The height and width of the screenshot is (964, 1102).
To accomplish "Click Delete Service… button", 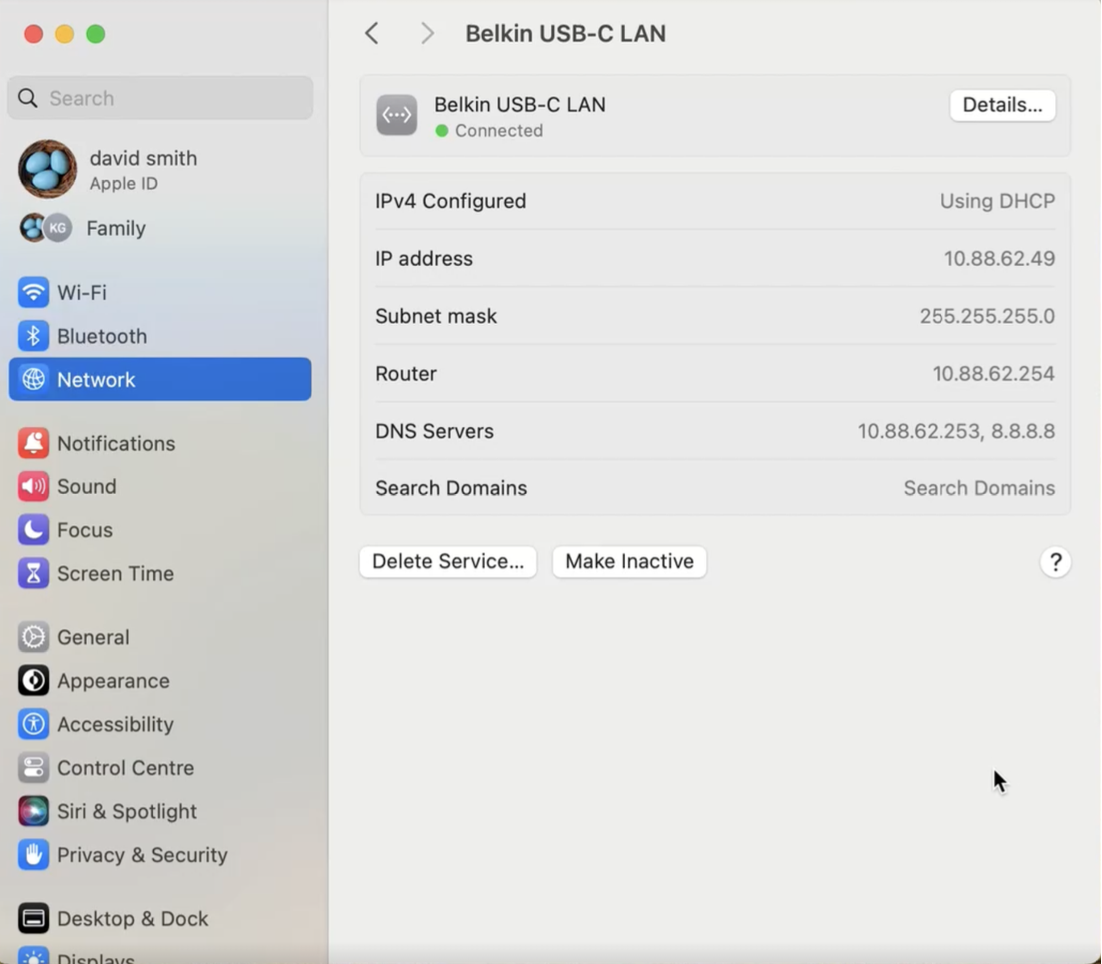I will (x=448, y=561).
